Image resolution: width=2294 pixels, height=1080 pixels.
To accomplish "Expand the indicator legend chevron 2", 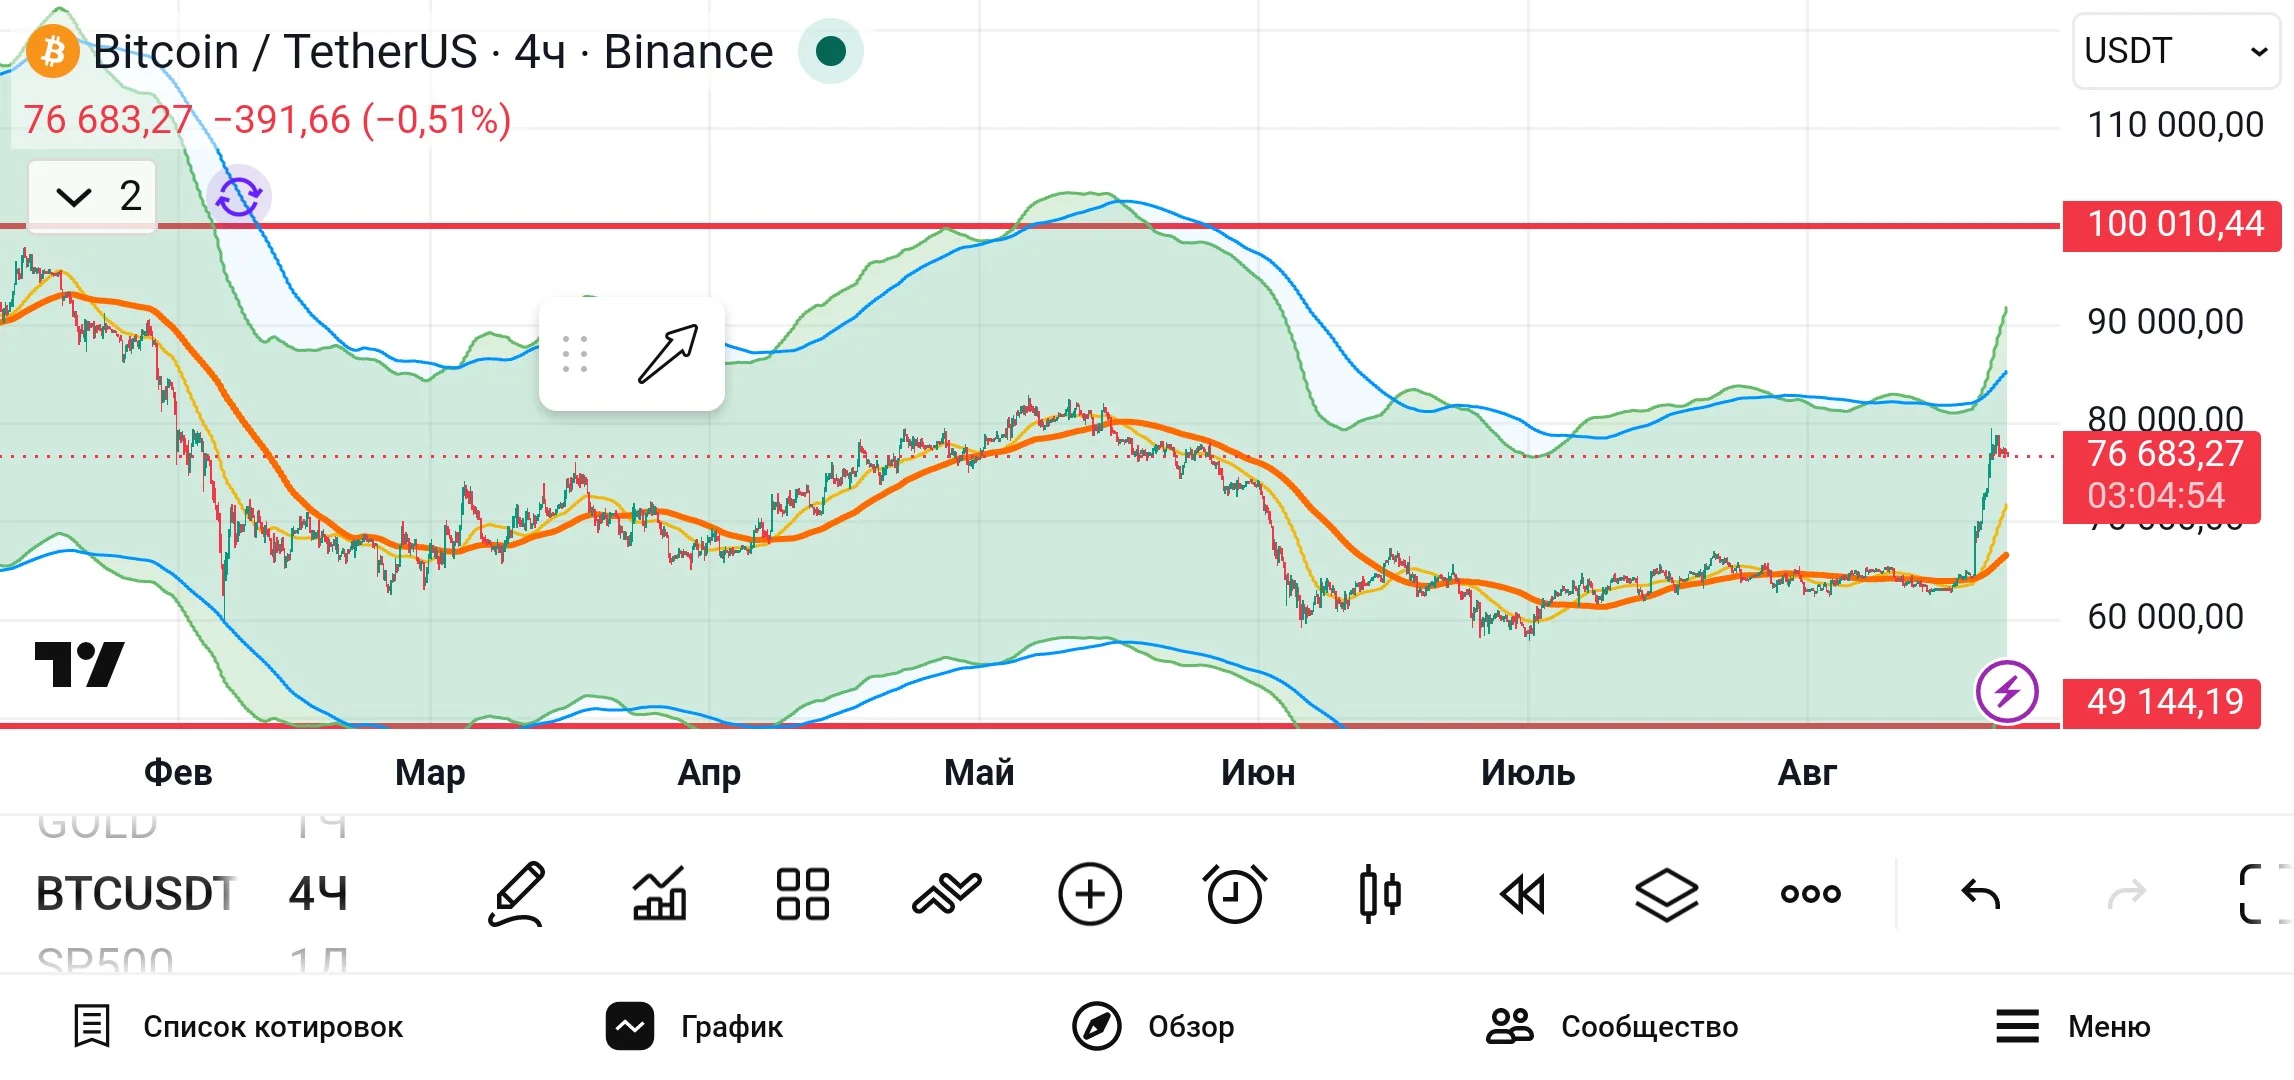I will coord(92,196).
